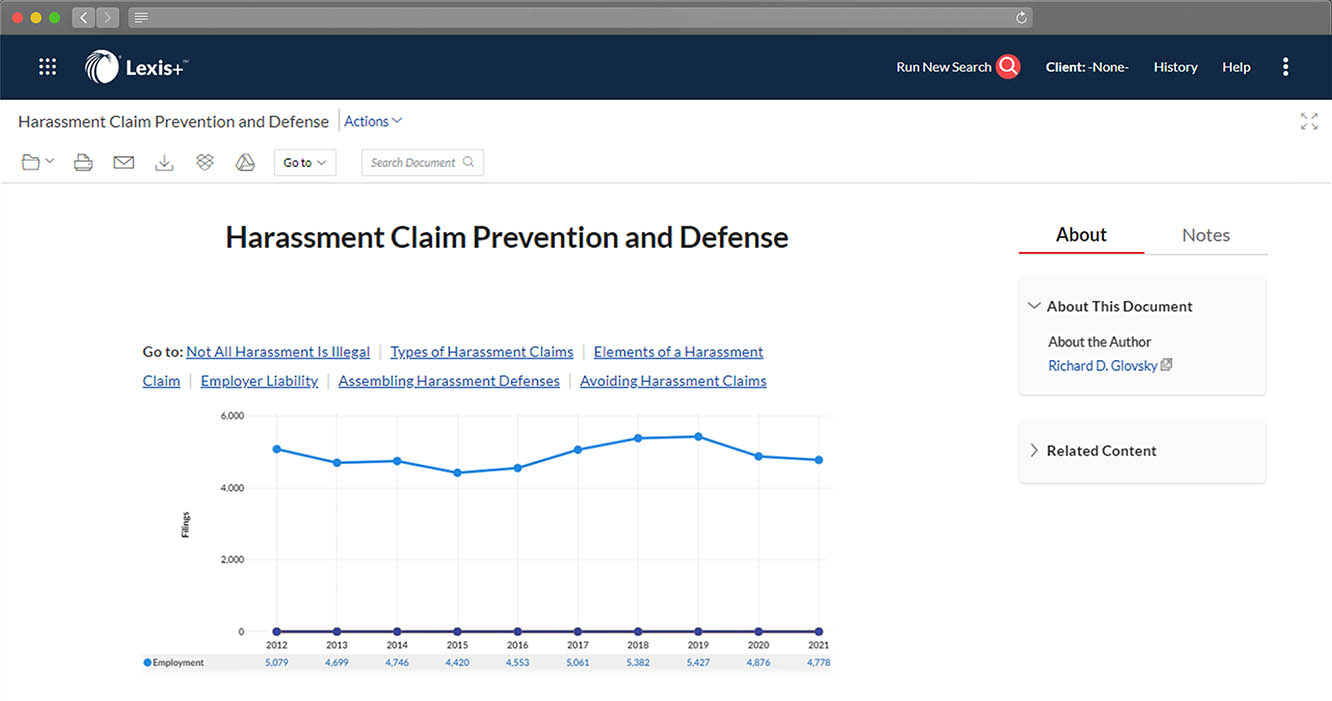This screenshot has height=701, width=1332.
Task: Toggle full screen expand icon
Action: tap(1308, 122)
